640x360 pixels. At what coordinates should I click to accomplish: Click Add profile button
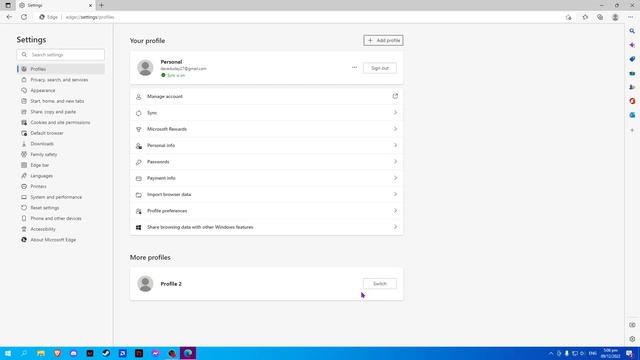click(x=383, y=40)
